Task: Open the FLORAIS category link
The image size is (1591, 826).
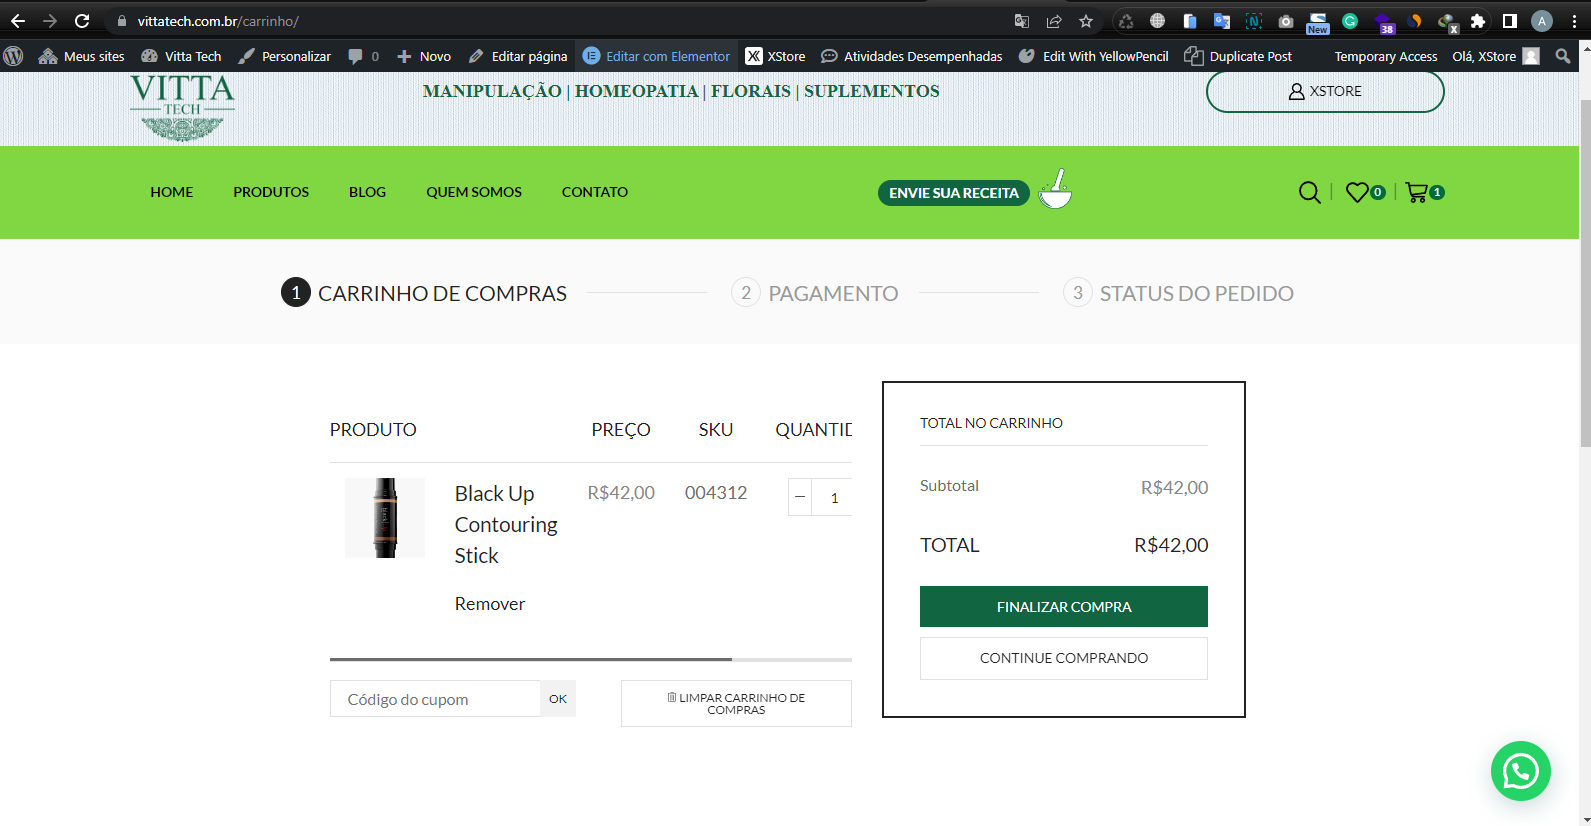Action: coord(751,91)
